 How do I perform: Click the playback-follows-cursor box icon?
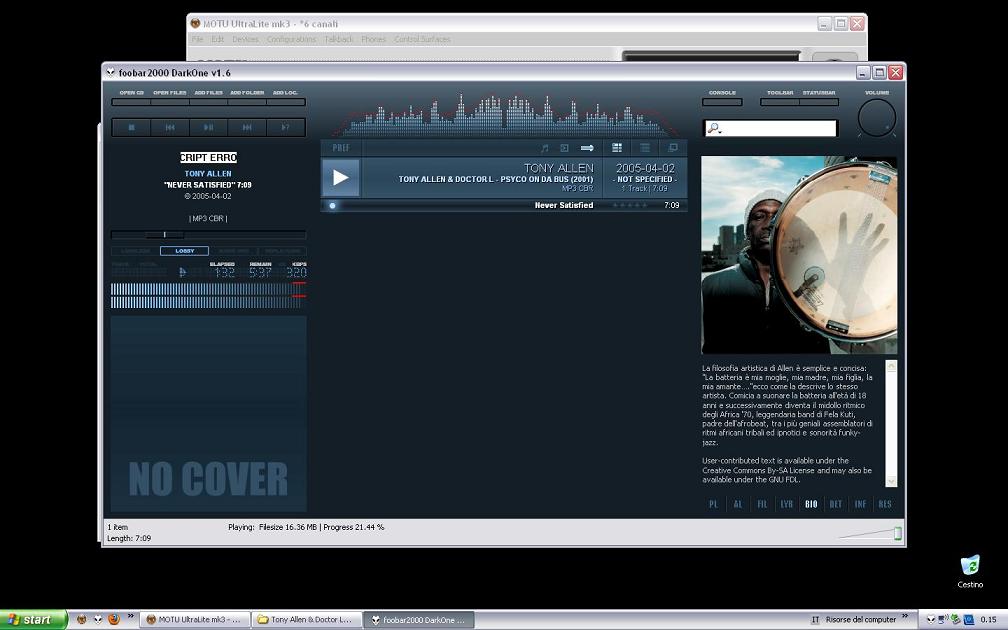point(564,148)
